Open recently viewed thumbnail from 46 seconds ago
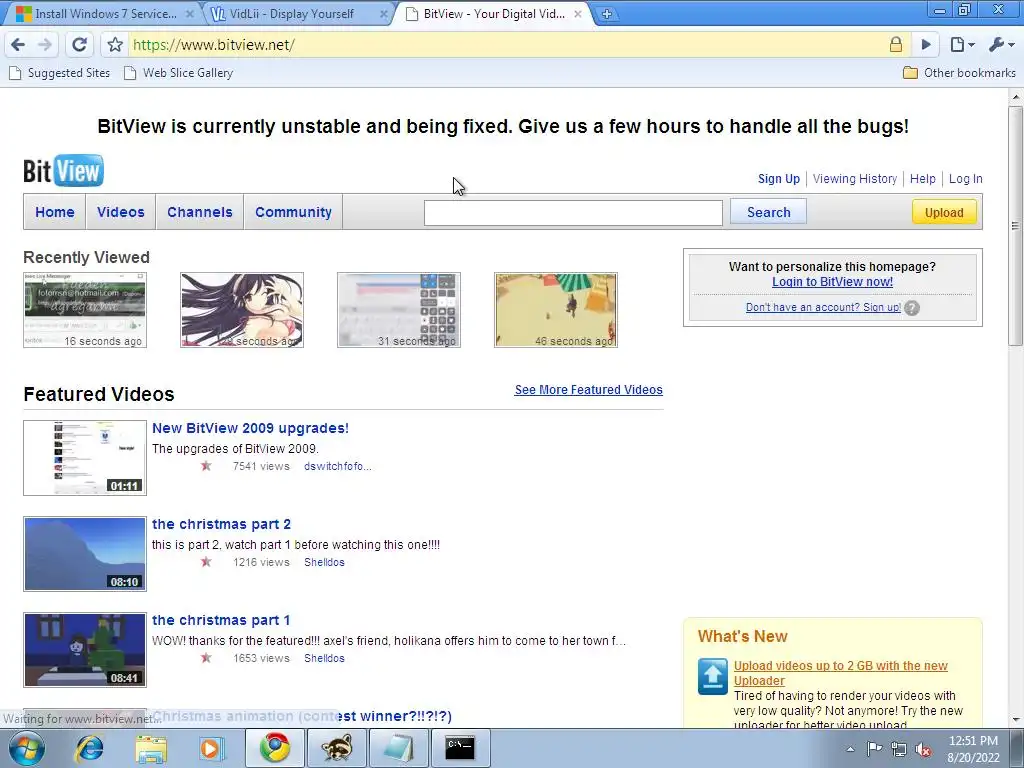This screenshot has height=768, width=1024. [556, 310]
